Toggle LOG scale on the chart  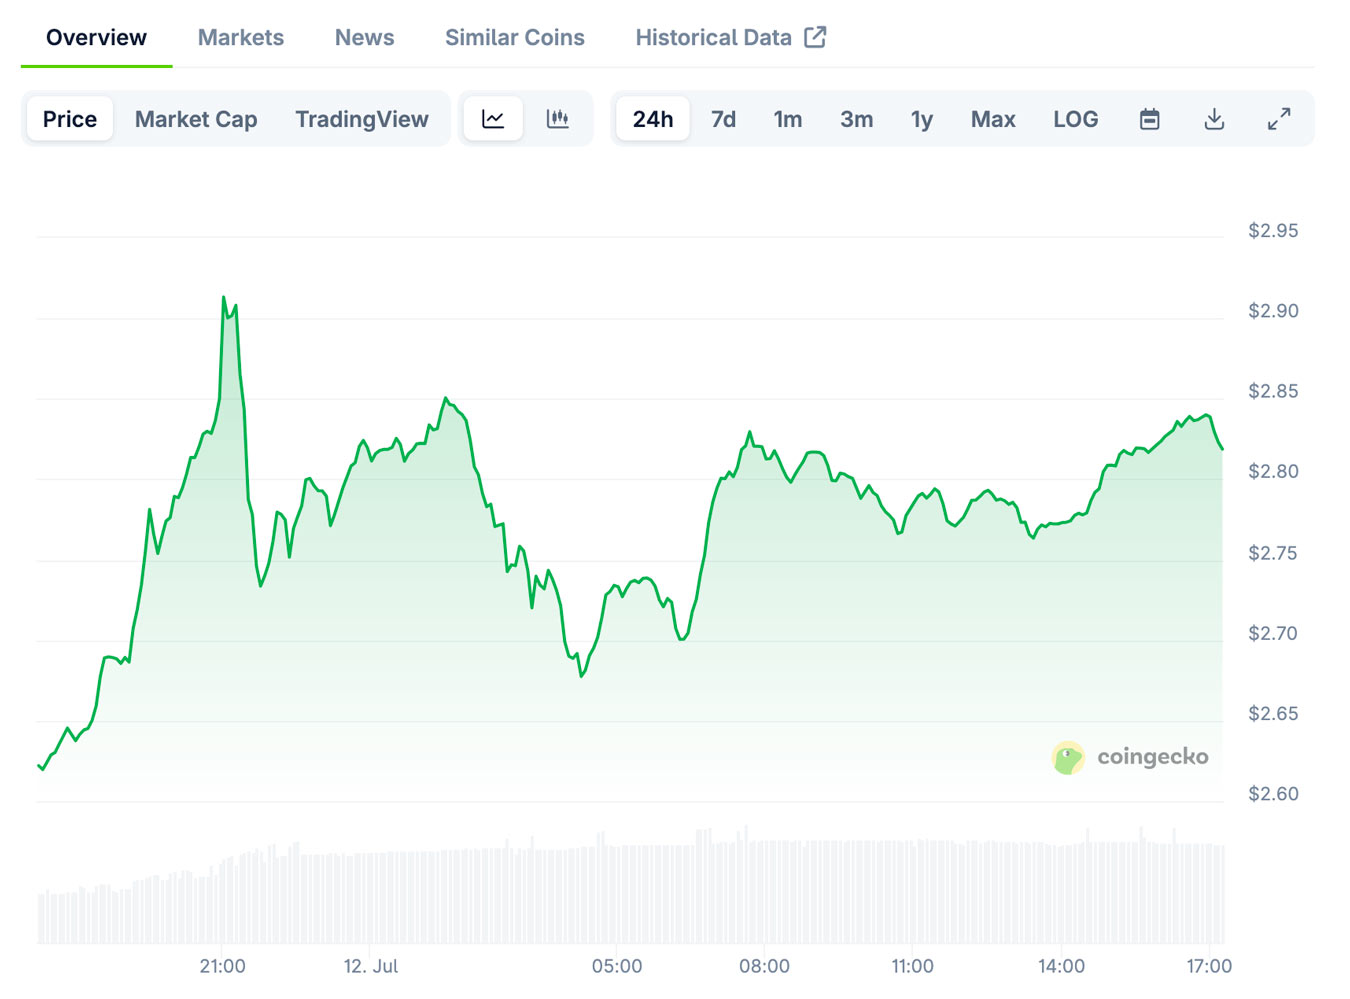point(1075,118)
